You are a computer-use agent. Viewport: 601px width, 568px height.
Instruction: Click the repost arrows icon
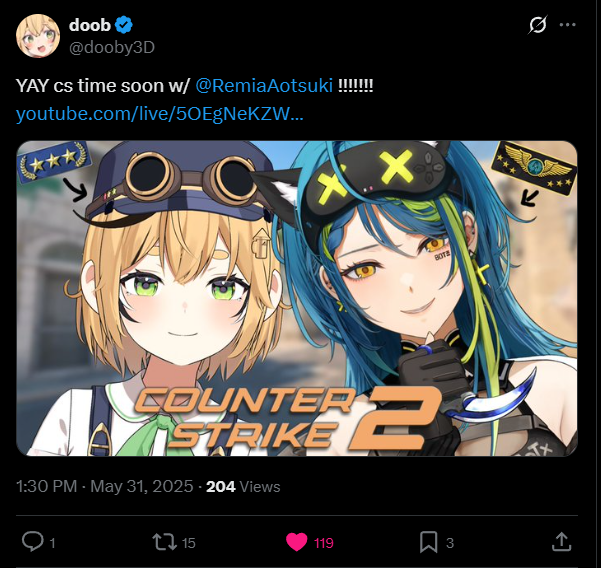tap(164, 542)
